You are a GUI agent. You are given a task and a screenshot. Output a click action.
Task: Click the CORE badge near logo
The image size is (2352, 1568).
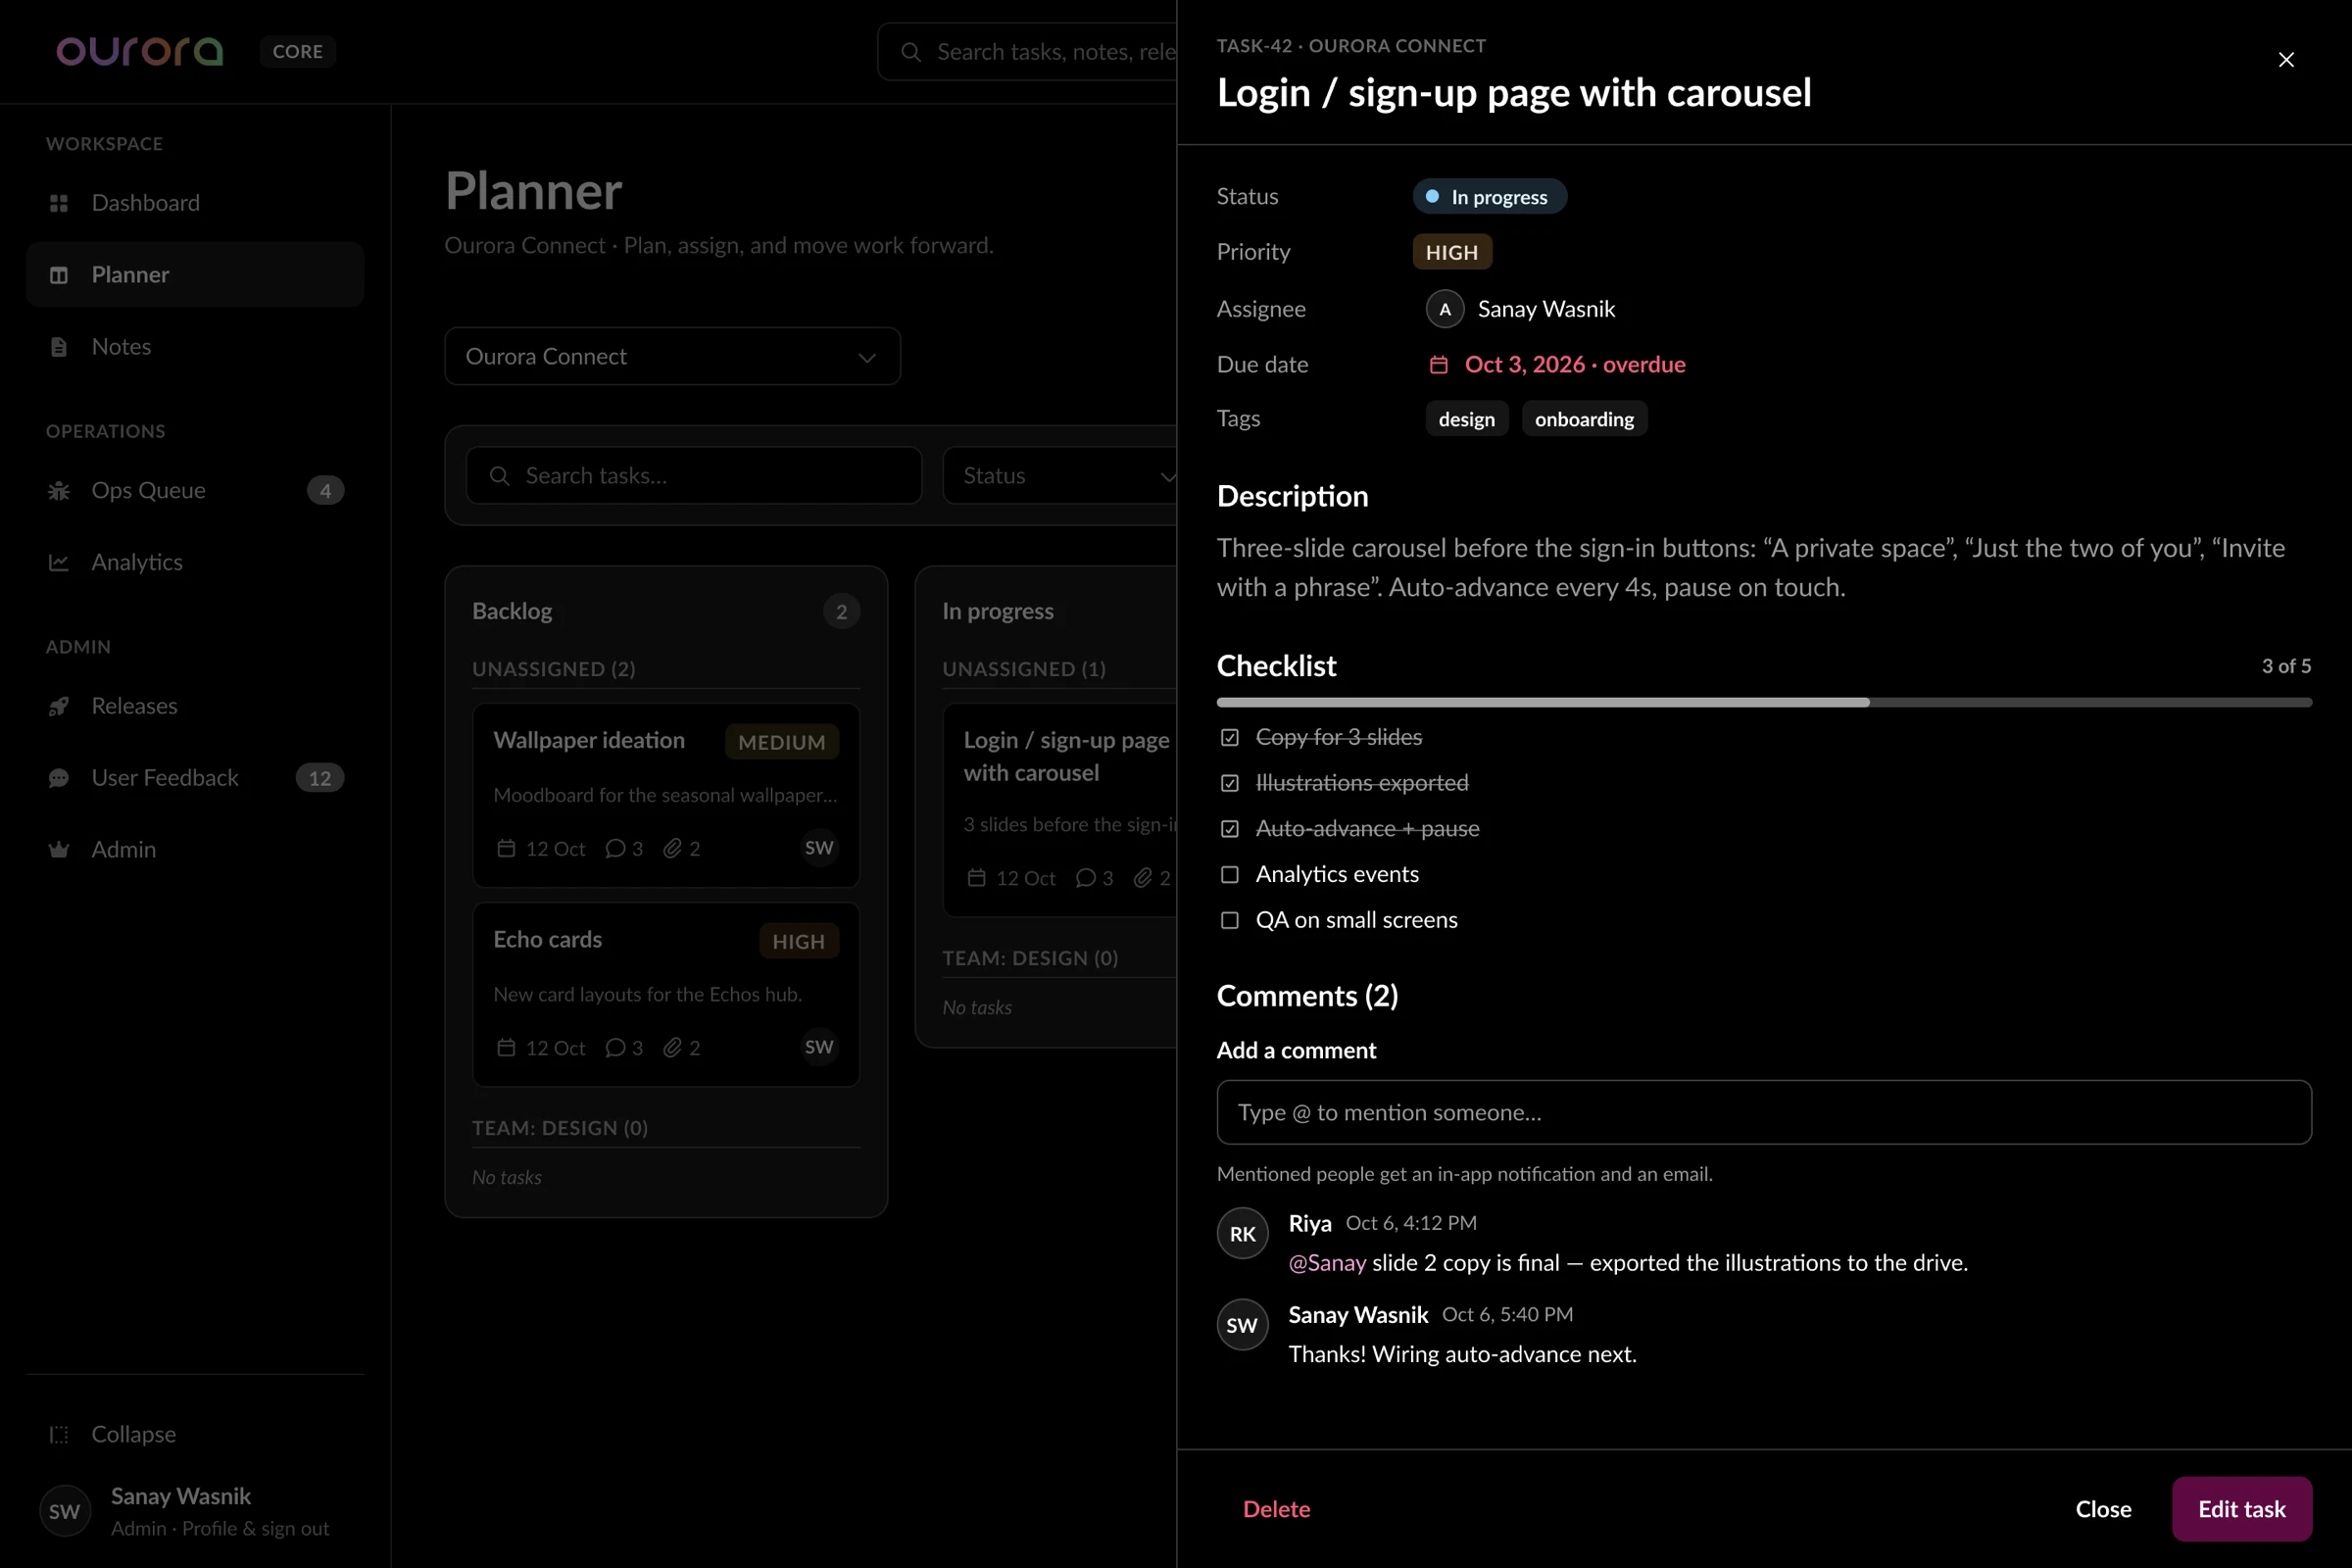click(298, 51)
